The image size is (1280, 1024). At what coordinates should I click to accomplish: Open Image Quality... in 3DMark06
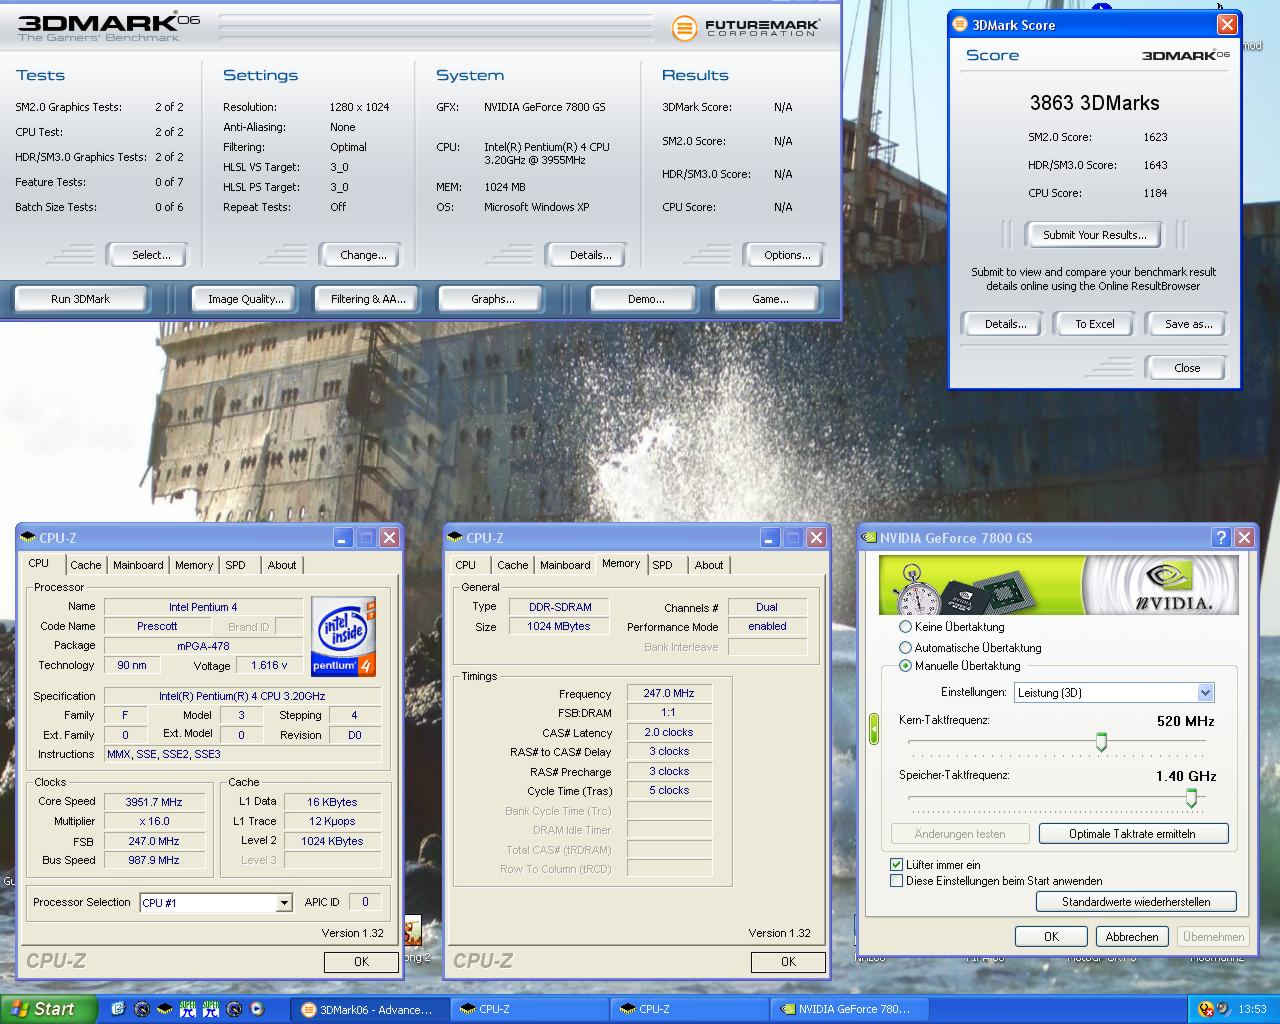[246, 299]
